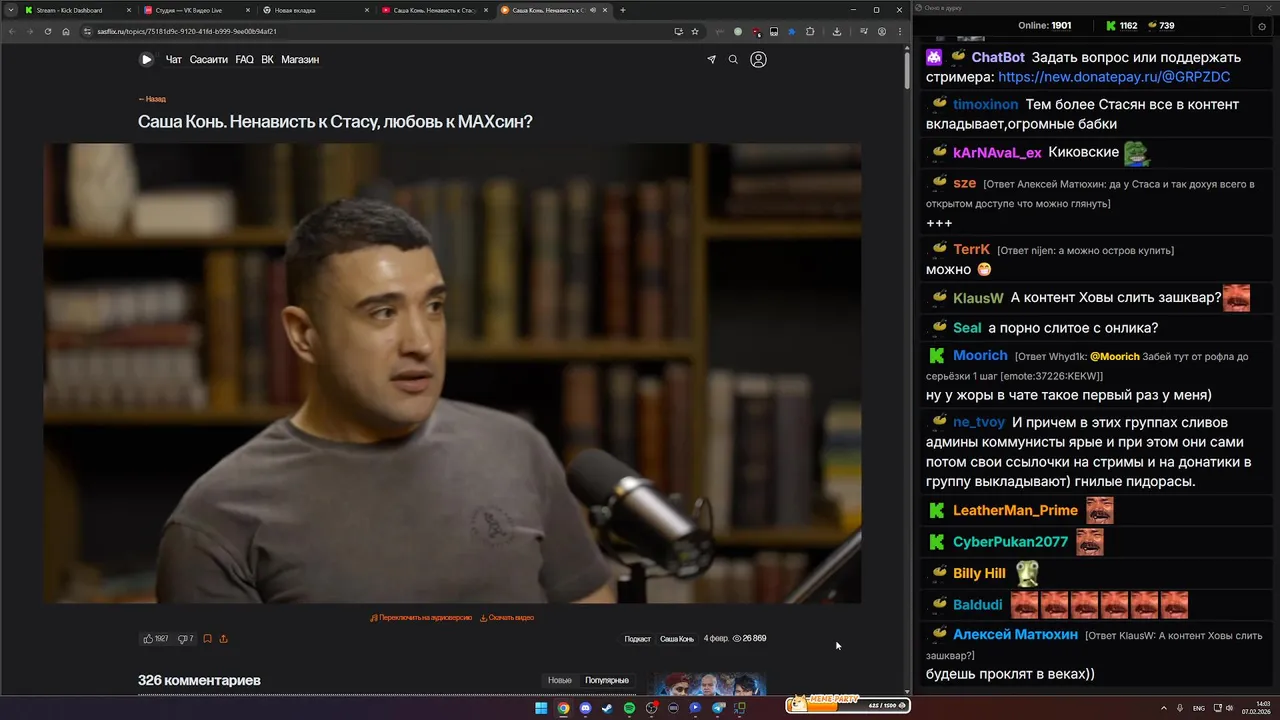The width and height of the screenshot is (1280, 720).
Task: Open the ВК link in header
Action: 267,60
